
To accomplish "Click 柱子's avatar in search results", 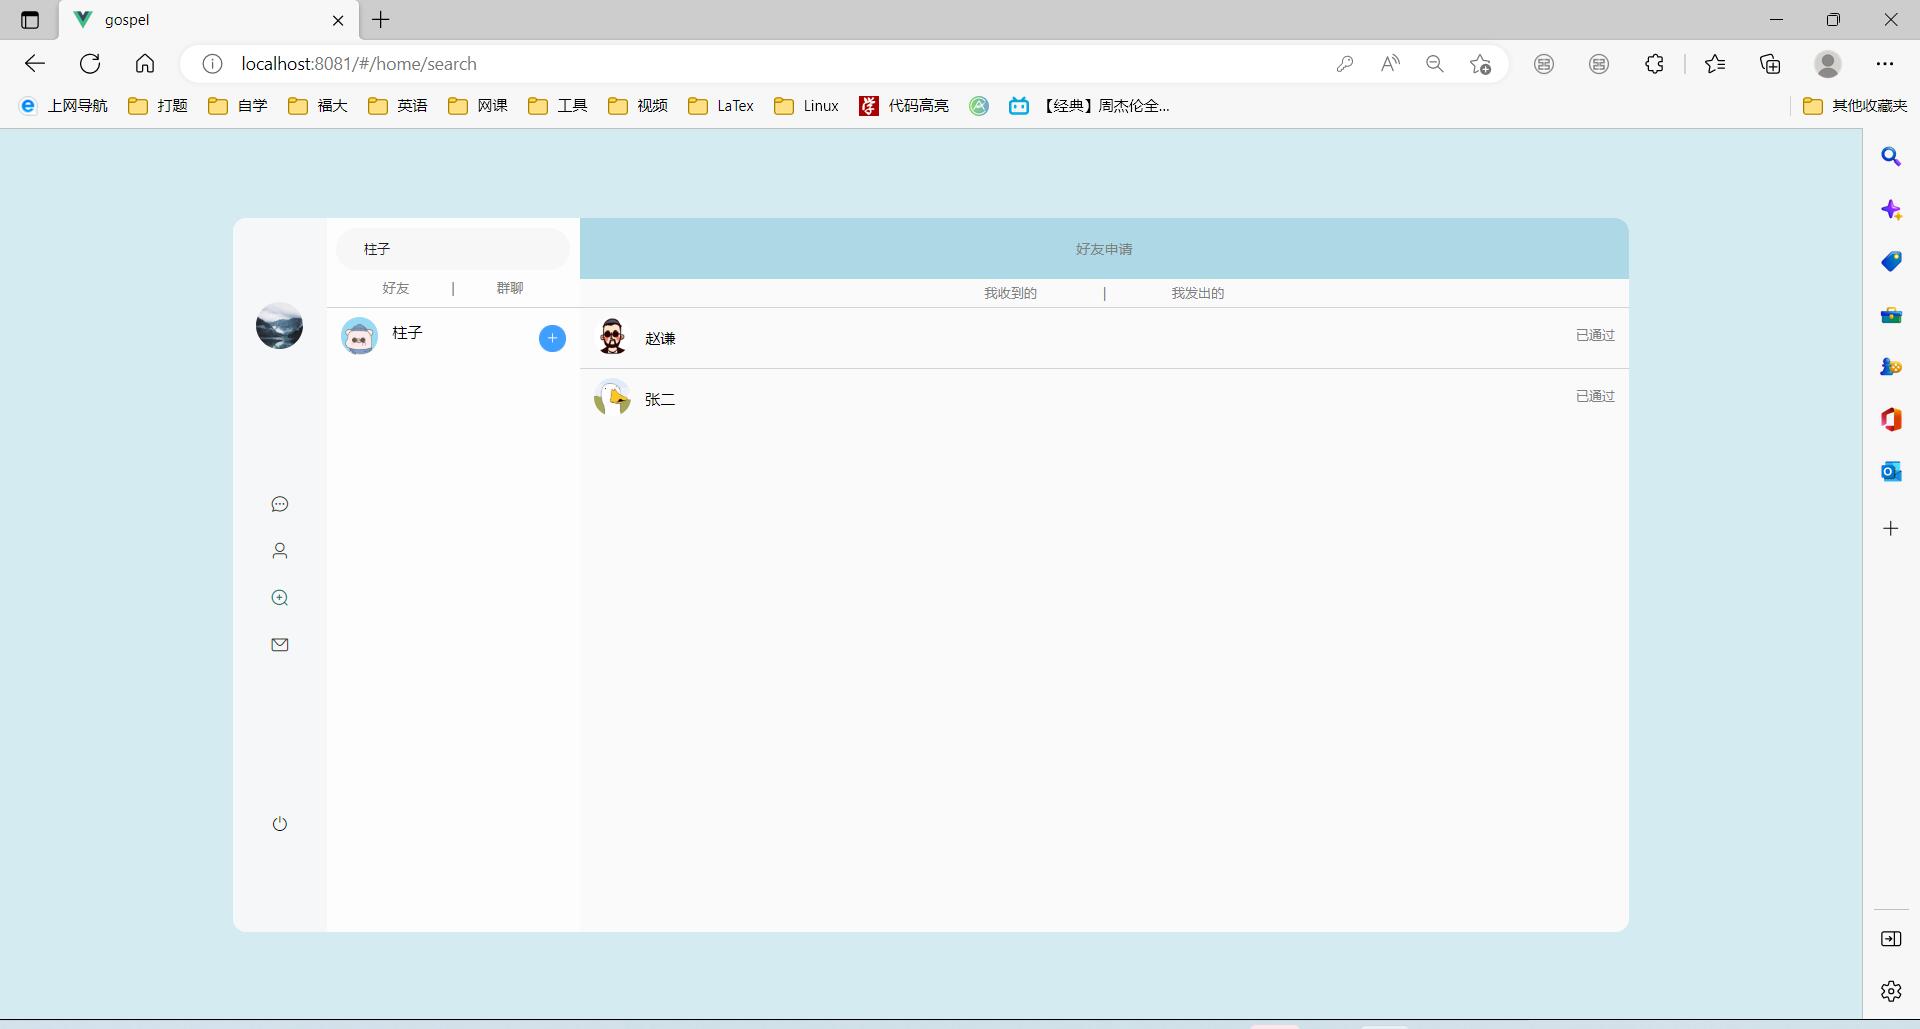I will 359,336.
